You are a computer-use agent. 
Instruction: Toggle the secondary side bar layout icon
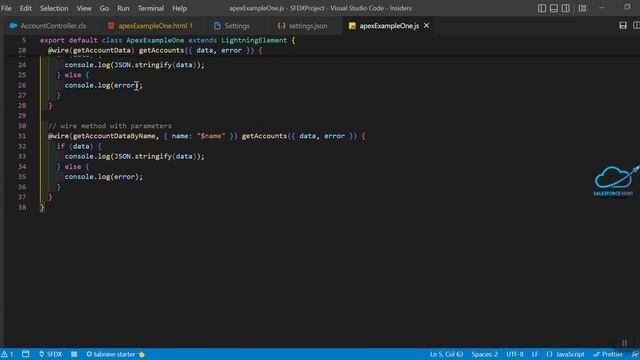[565, 8]
